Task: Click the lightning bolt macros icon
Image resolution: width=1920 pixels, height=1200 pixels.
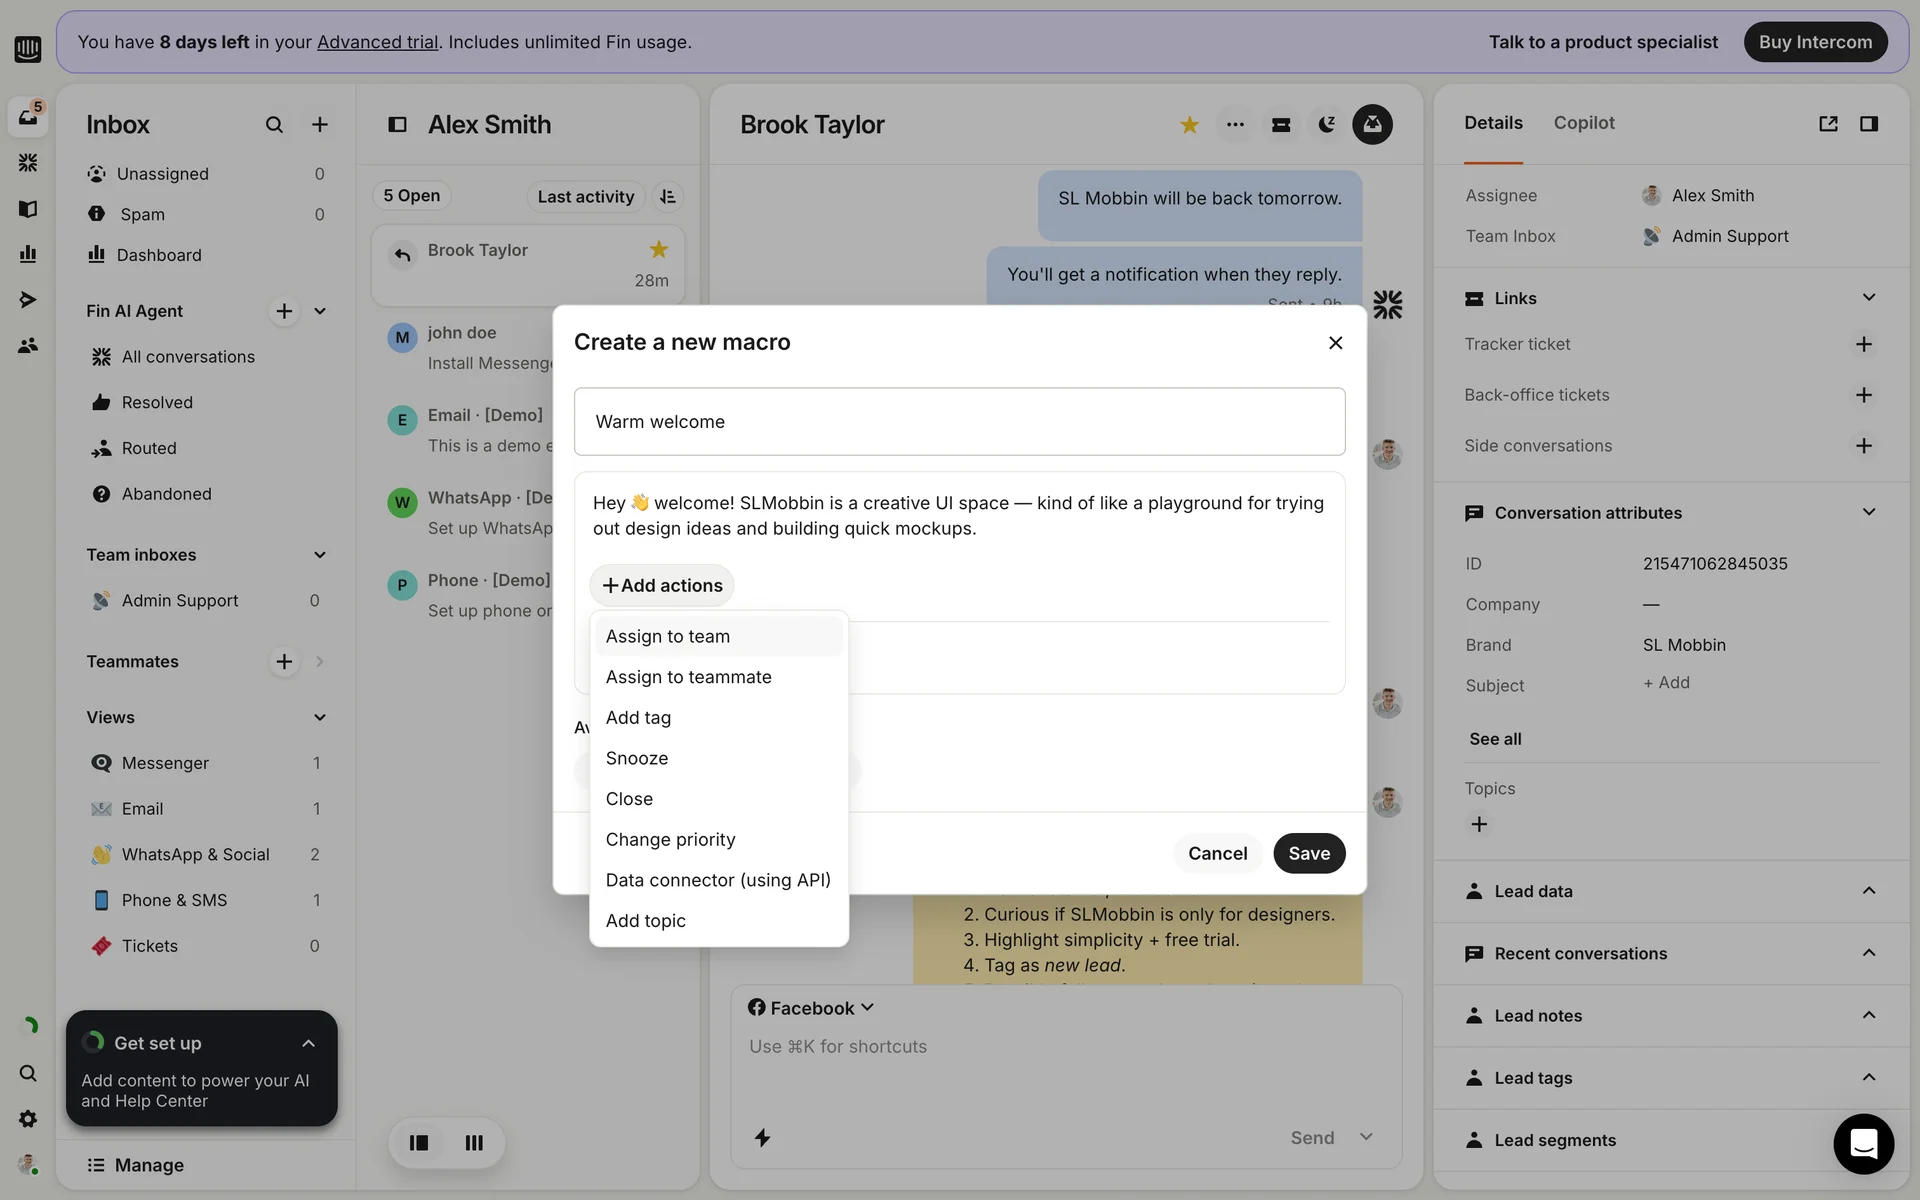Action: 762,1137
